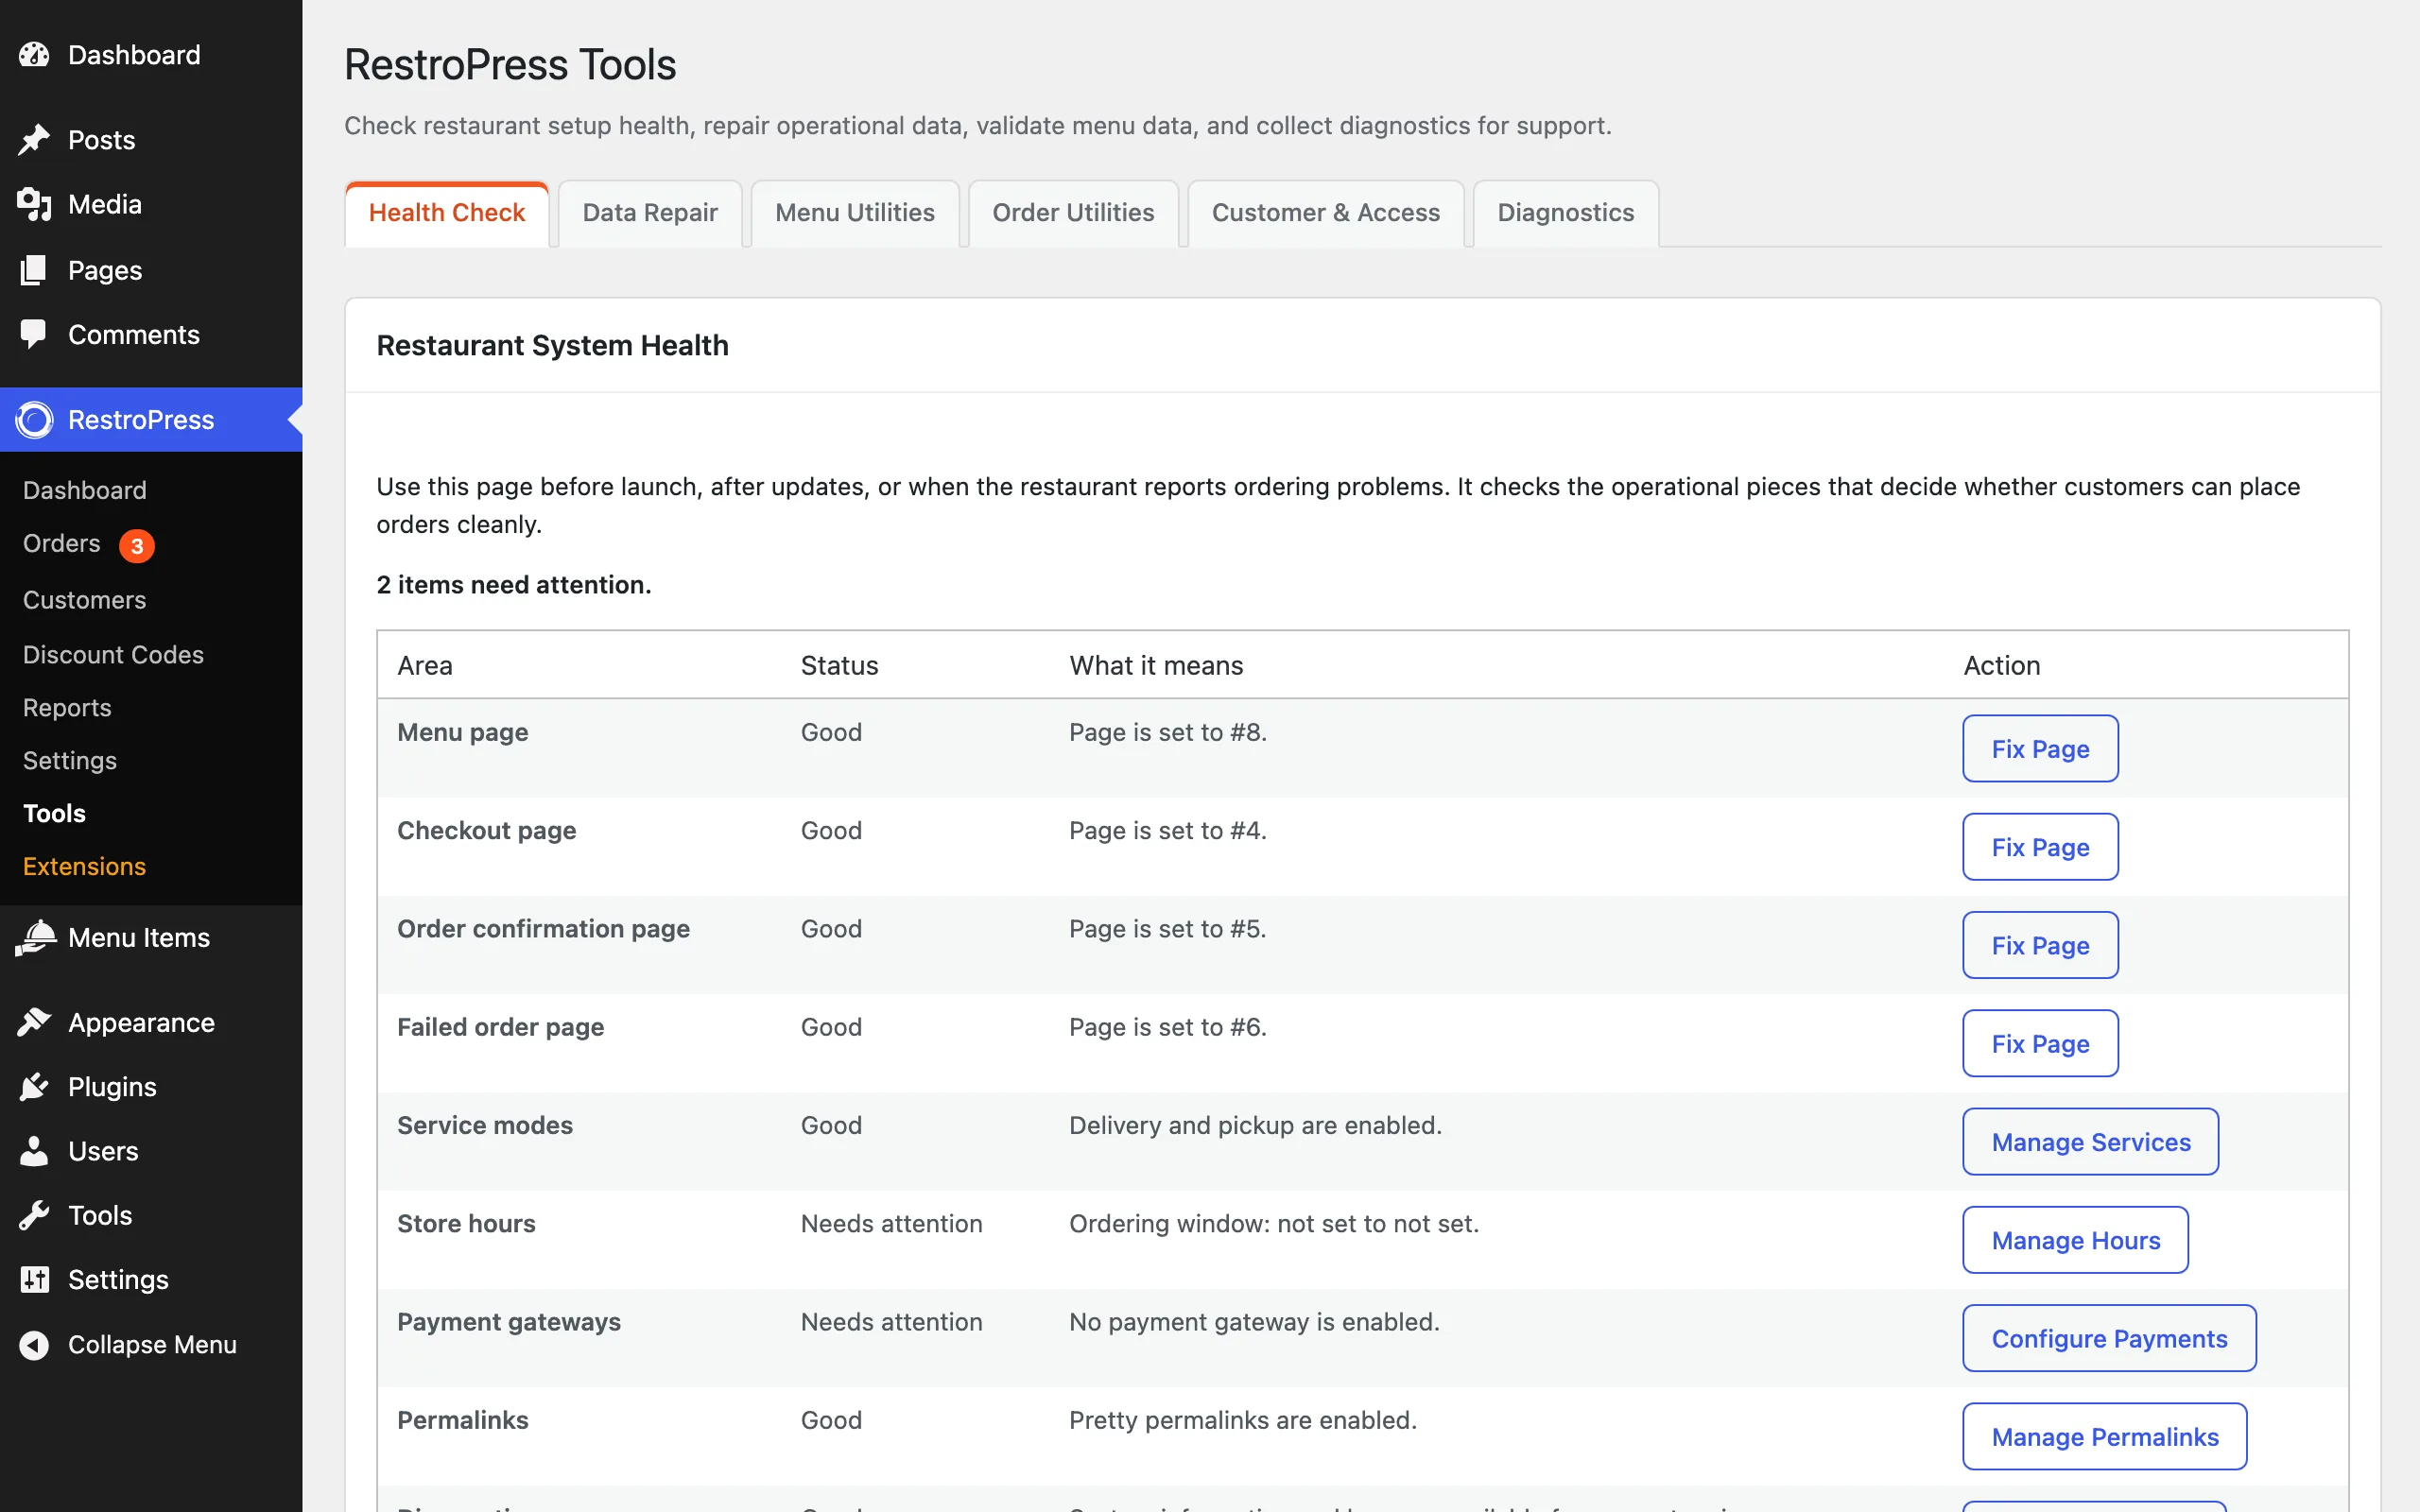Click the Manage Permalinks button
Screen dimensions: 2420x1512
[x=2104, y=1436]
